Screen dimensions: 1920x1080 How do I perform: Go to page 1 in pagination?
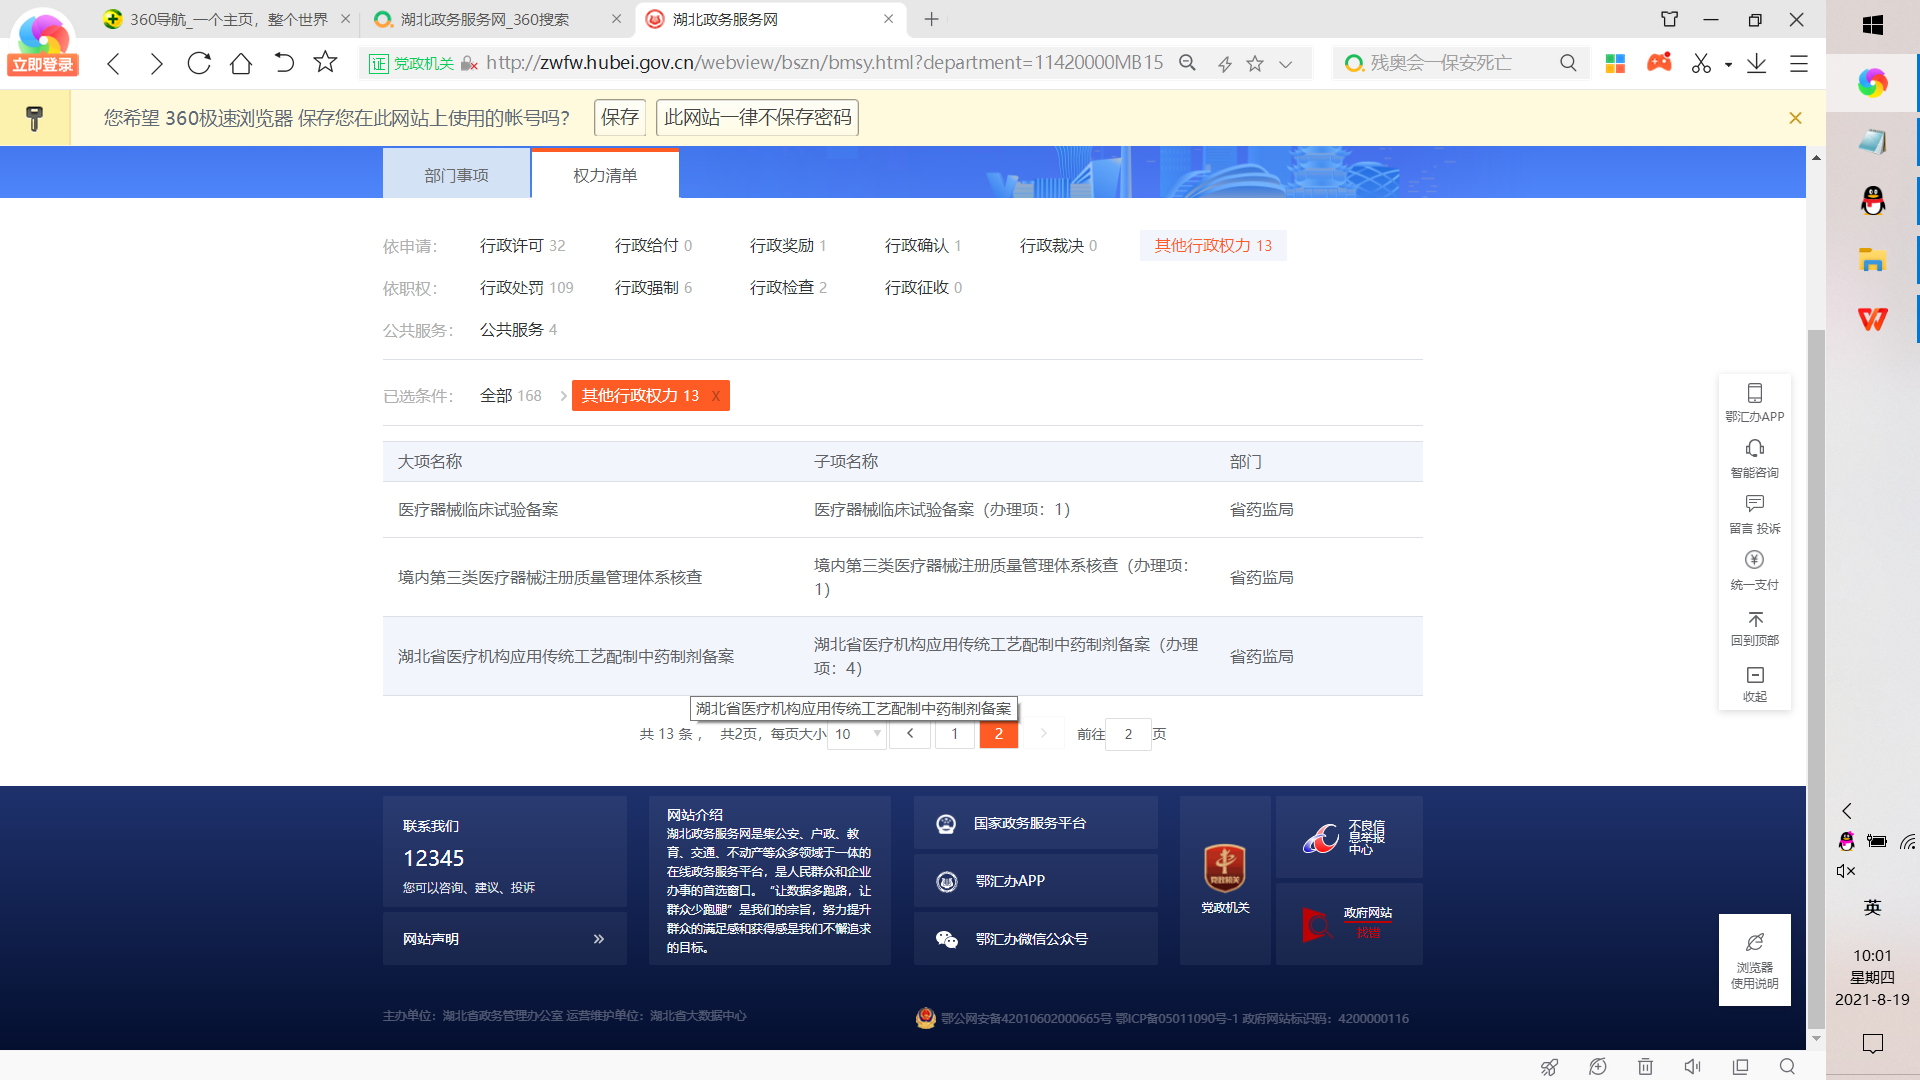[954, 734]
